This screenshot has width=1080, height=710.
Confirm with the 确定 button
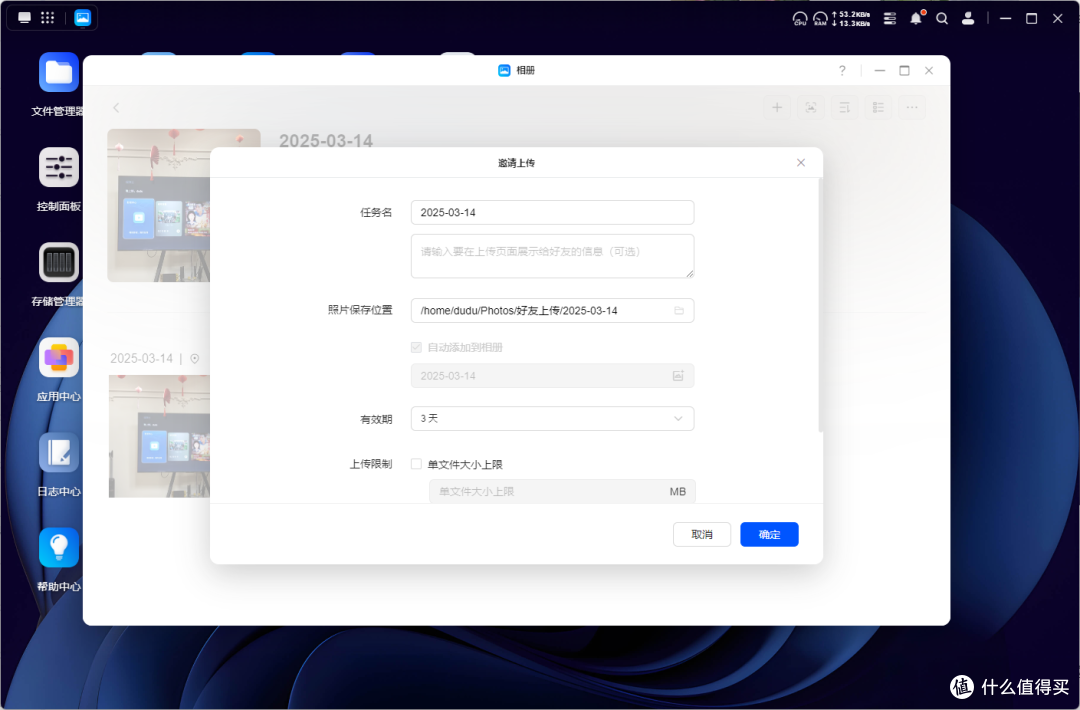769,534
